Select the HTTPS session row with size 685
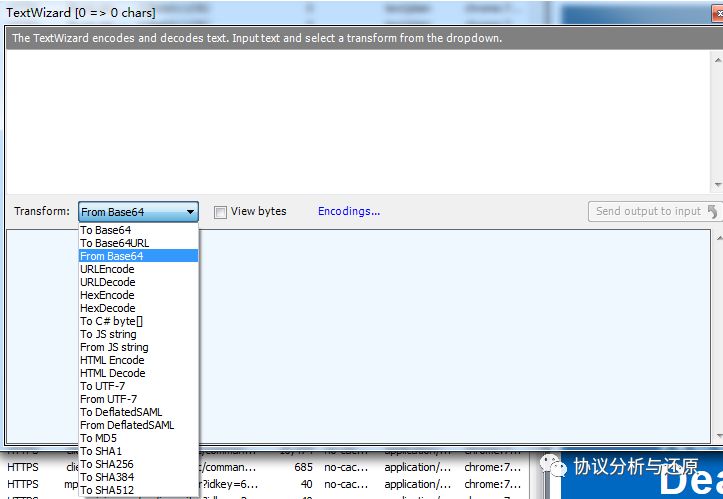 [x=265, y=467]
